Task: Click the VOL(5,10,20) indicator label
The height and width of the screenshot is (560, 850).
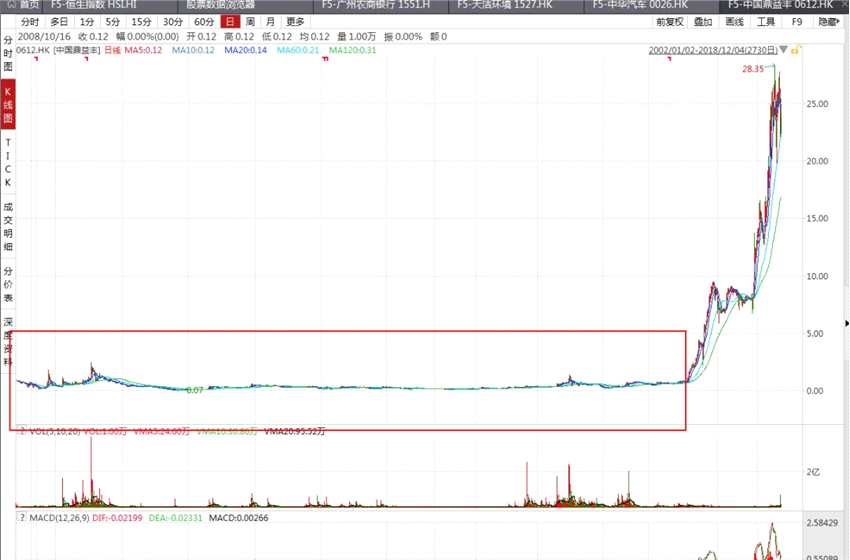Action: click(55, 432)
